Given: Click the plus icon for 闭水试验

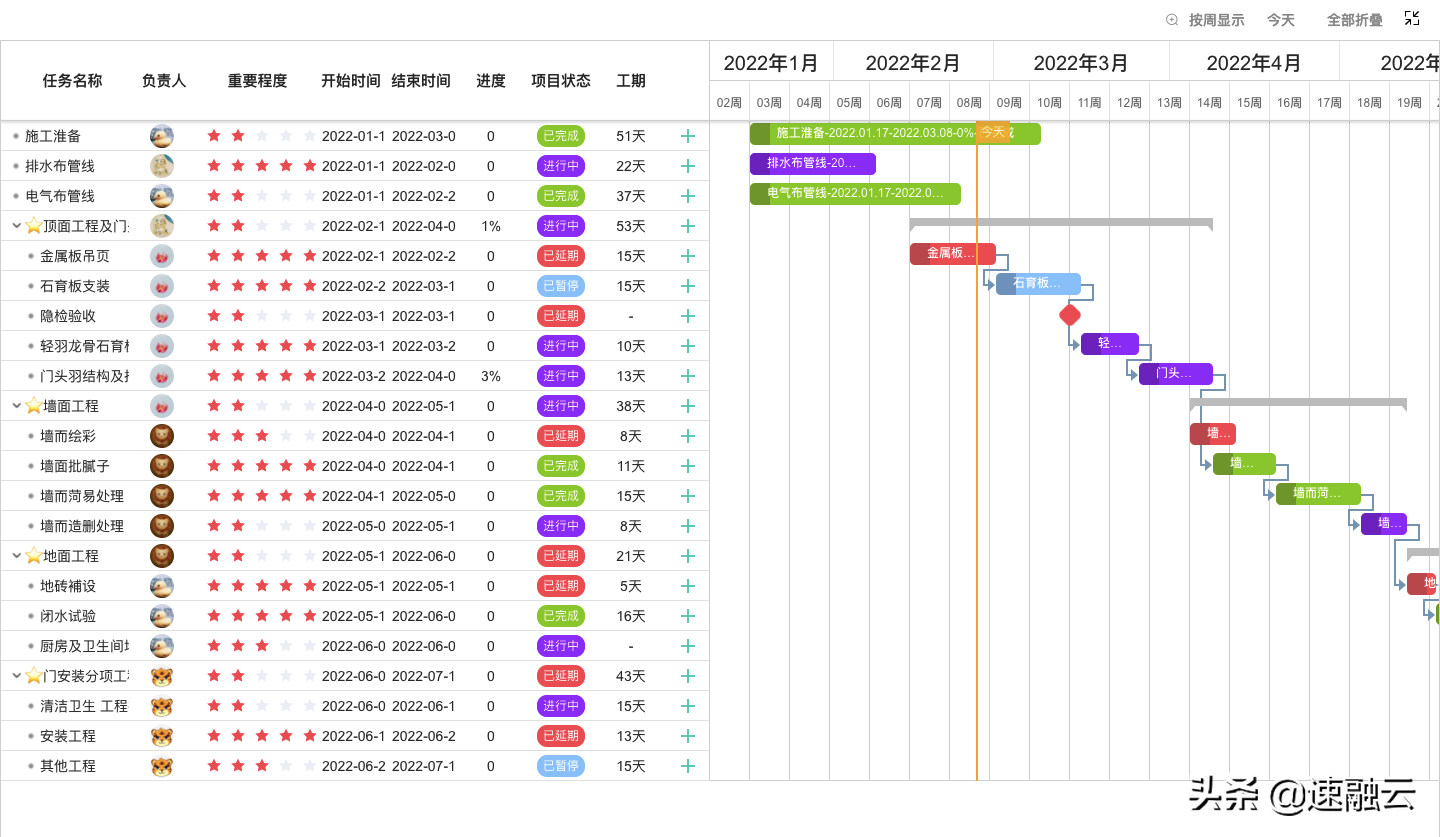Looking at the screenshot, I should (688, 616).
